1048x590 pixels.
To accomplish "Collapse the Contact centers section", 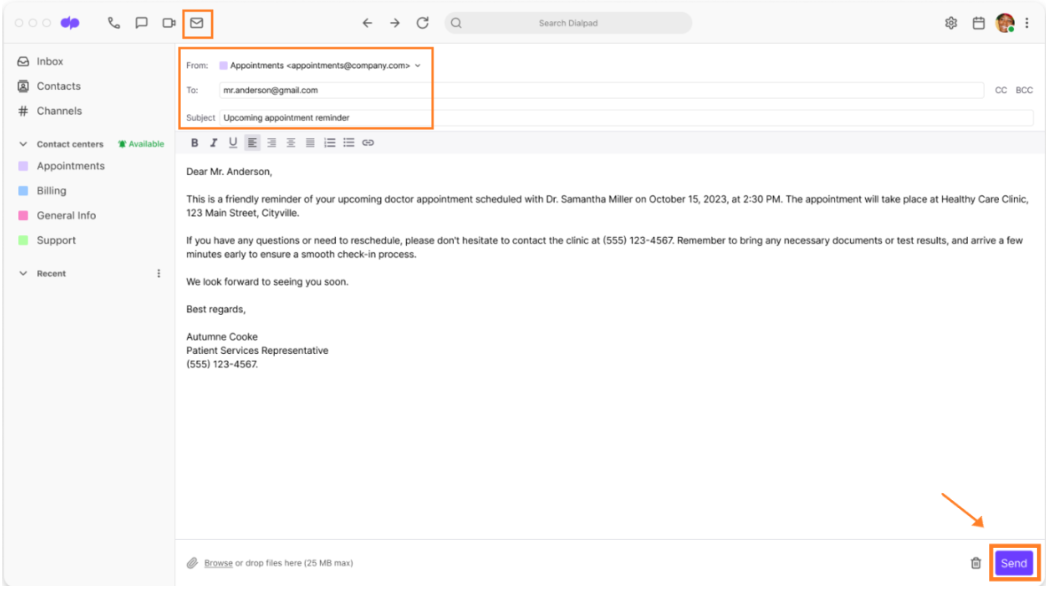I will coord(23,144).
